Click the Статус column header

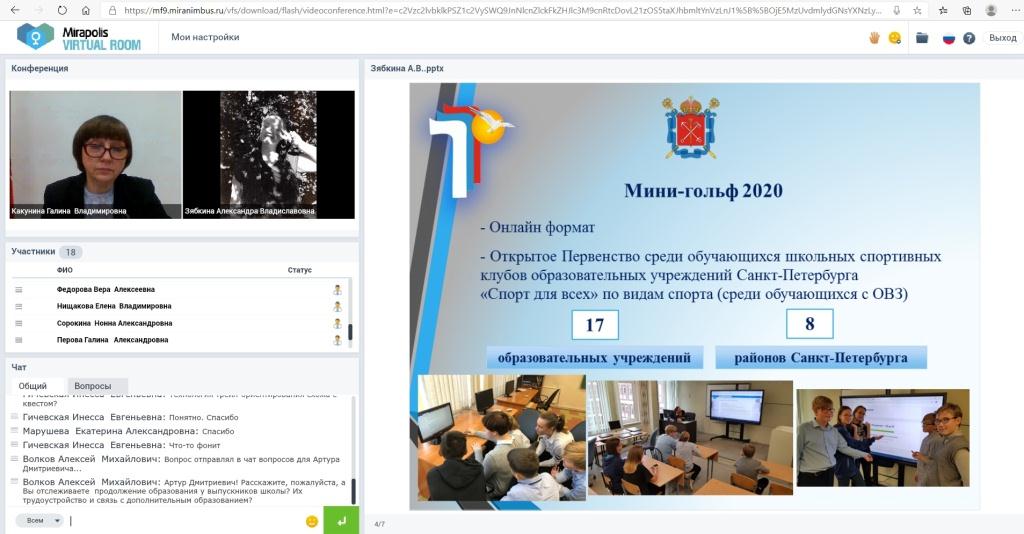300,270
